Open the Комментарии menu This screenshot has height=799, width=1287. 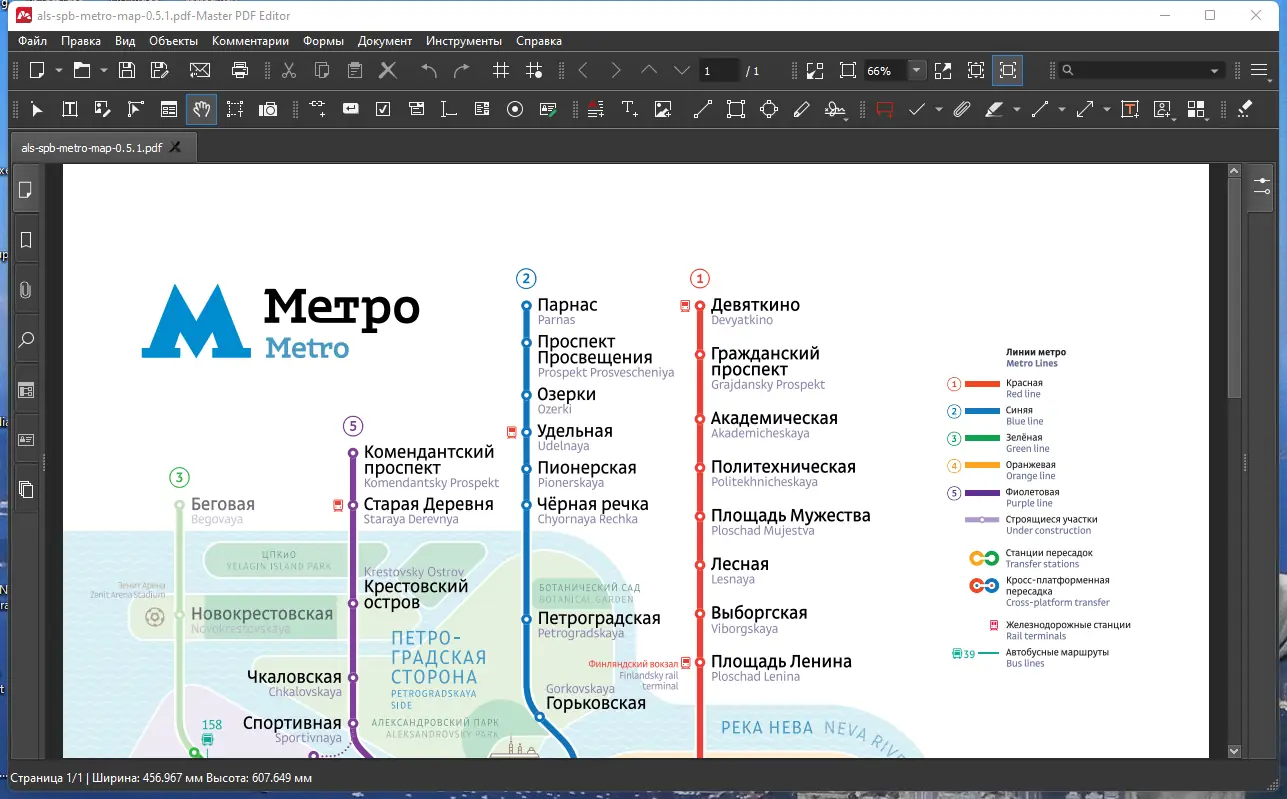click(250, 41)
